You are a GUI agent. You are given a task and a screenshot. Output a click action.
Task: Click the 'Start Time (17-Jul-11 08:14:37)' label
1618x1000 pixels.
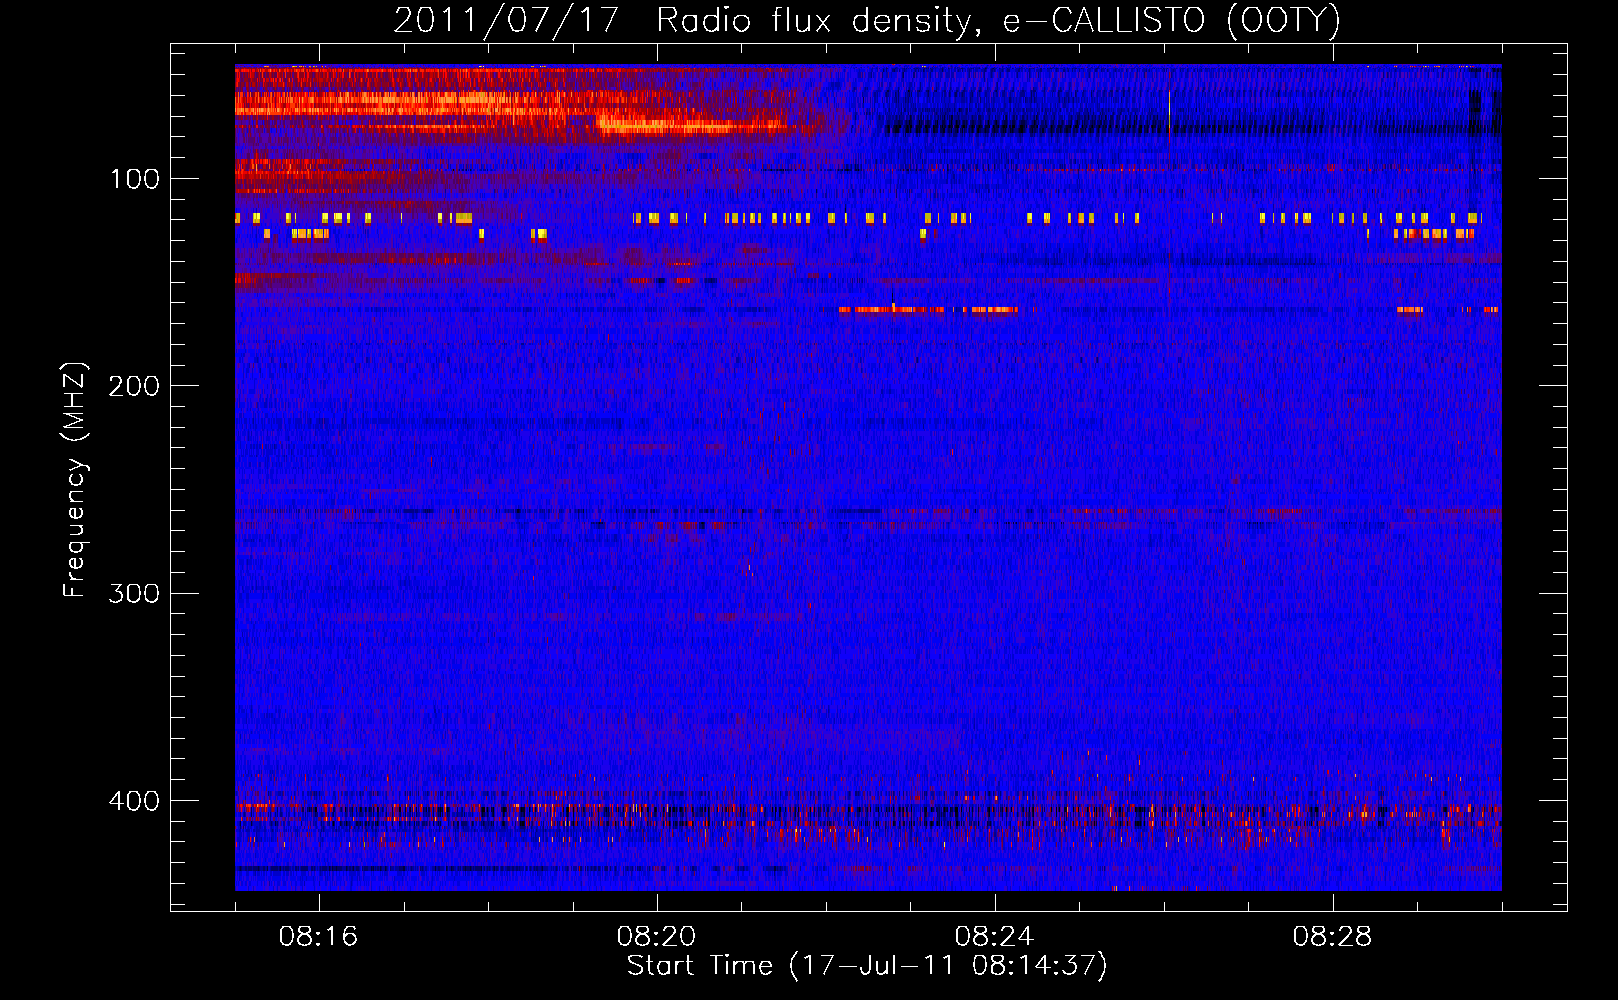[867, 966]
